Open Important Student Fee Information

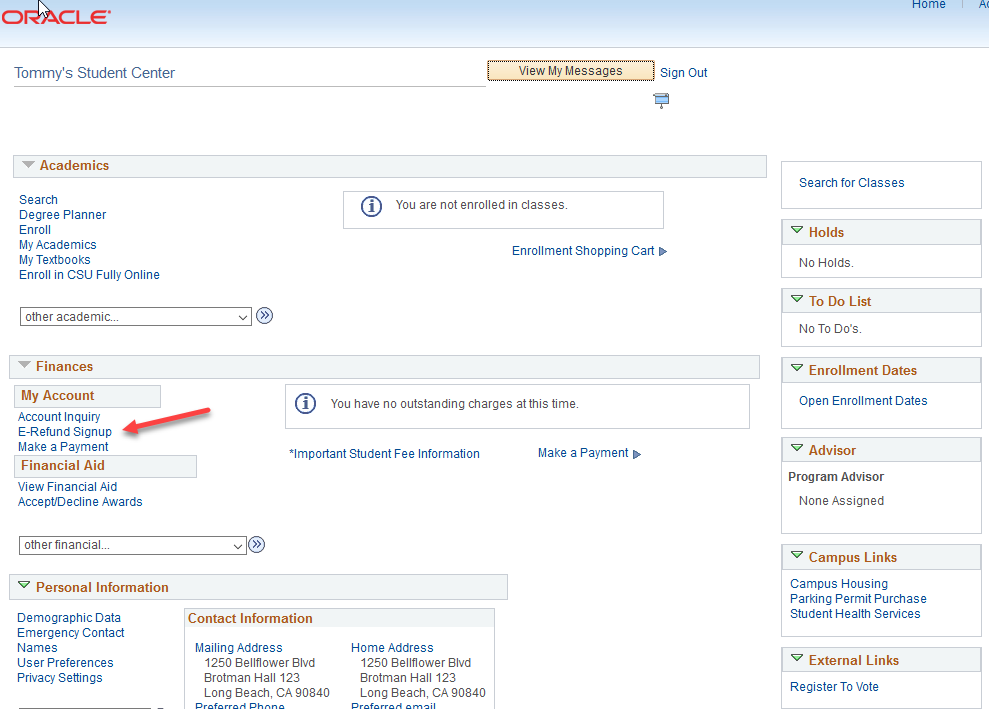(384, 454)
